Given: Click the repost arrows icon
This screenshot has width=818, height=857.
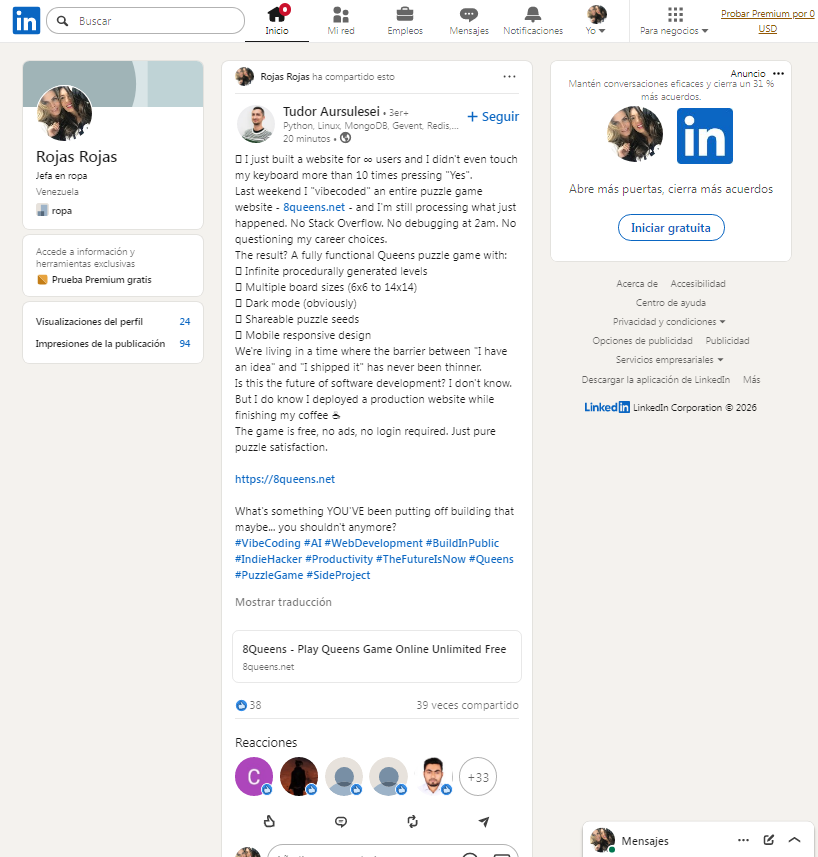Looking at the screenshot, I should pyautogui.click(x=413, y=821).
